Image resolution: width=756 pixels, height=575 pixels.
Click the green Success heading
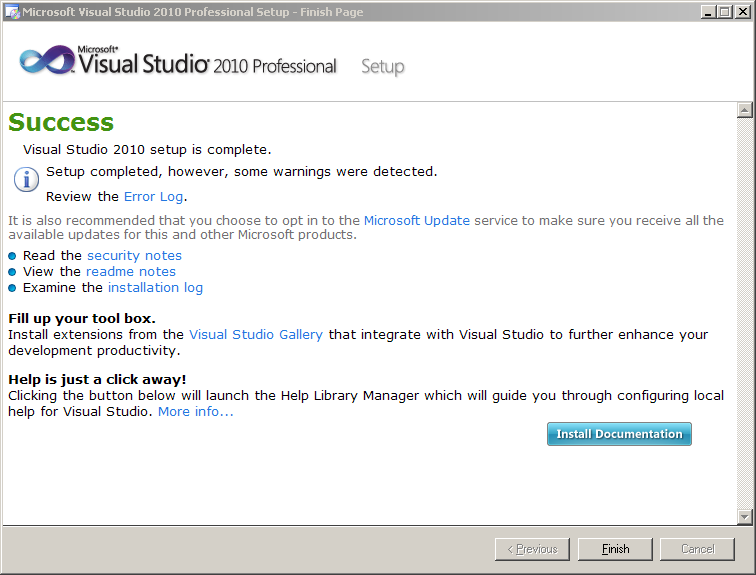point(61,122)
